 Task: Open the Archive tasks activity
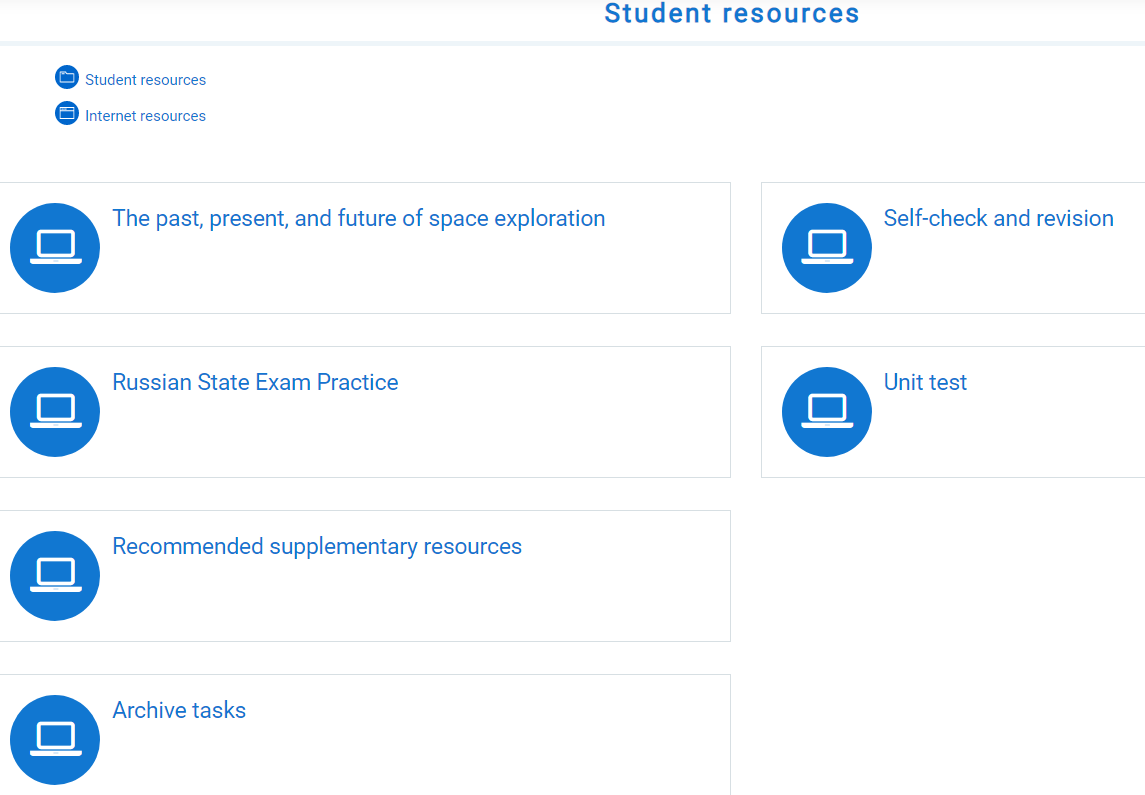click(x=179, y=710)
